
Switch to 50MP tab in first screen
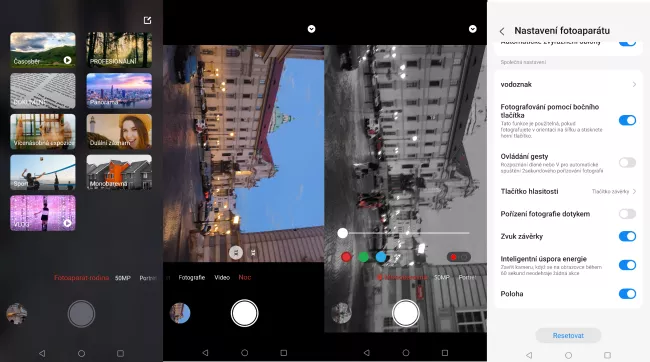point(123,278)
